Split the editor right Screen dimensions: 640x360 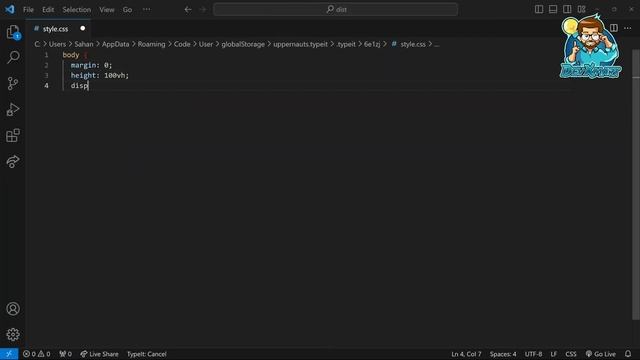pyautogui.click(x=613, y=28)
